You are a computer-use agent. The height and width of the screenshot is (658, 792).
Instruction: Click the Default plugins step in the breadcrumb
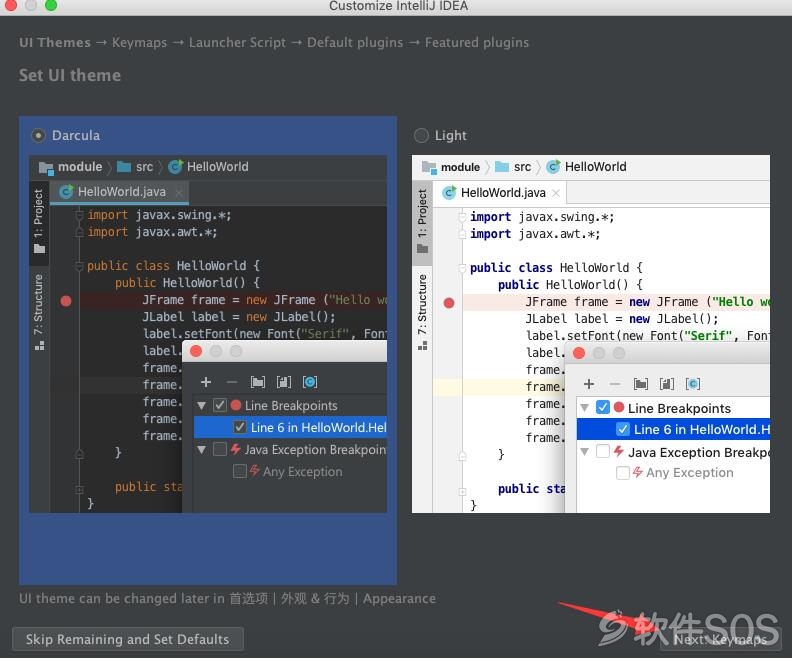(355, 42)
